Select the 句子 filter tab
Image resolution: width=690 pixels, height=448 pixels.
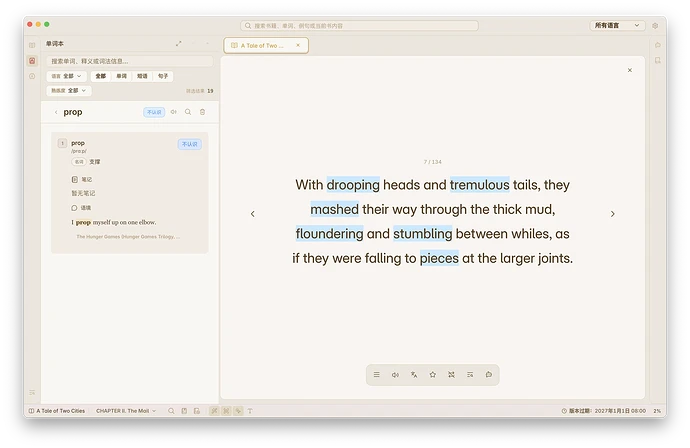(x=163, y=76)
